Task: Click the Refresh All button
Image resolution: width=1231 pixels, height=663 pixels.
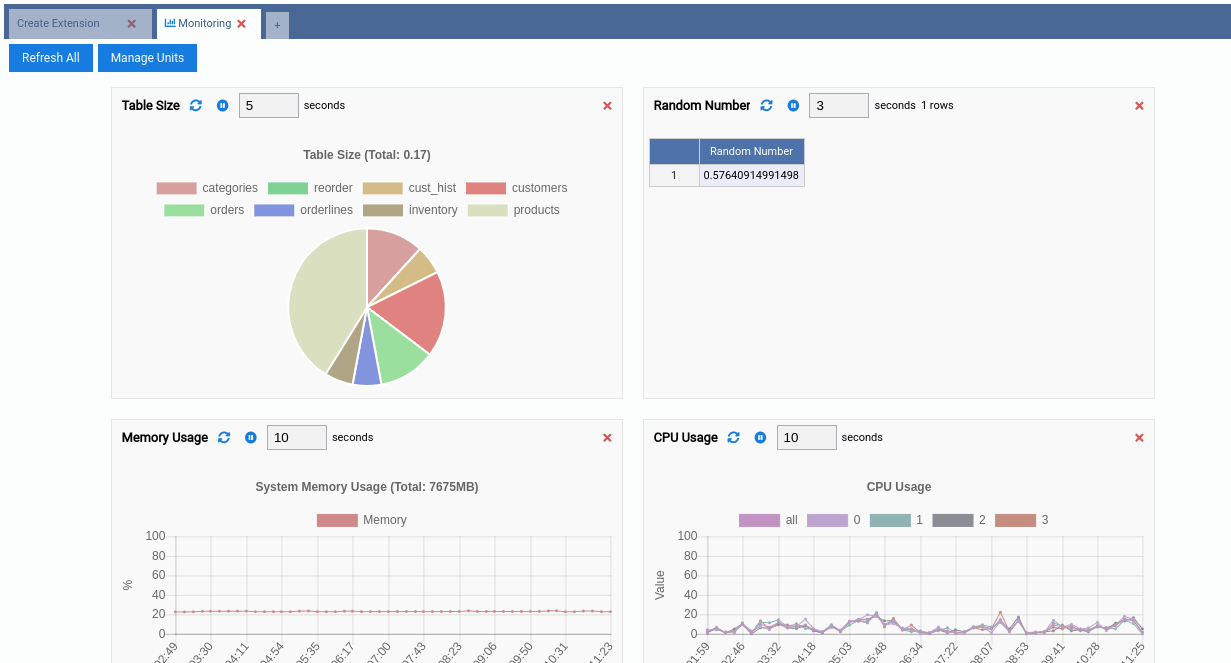Action: click(x=50, y=57)
